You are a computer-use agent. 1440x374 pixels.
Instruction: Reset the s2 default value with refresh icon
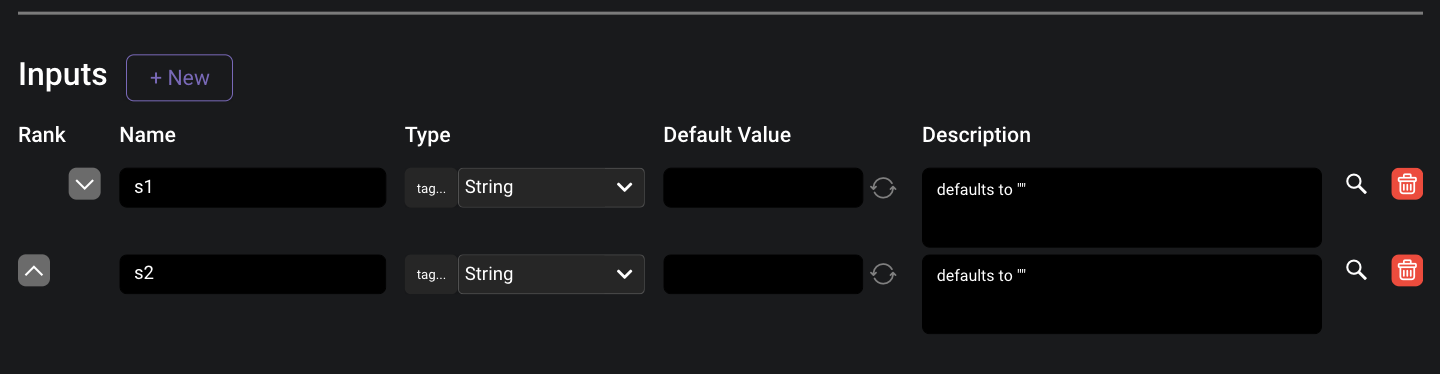(x=883, y=274)
